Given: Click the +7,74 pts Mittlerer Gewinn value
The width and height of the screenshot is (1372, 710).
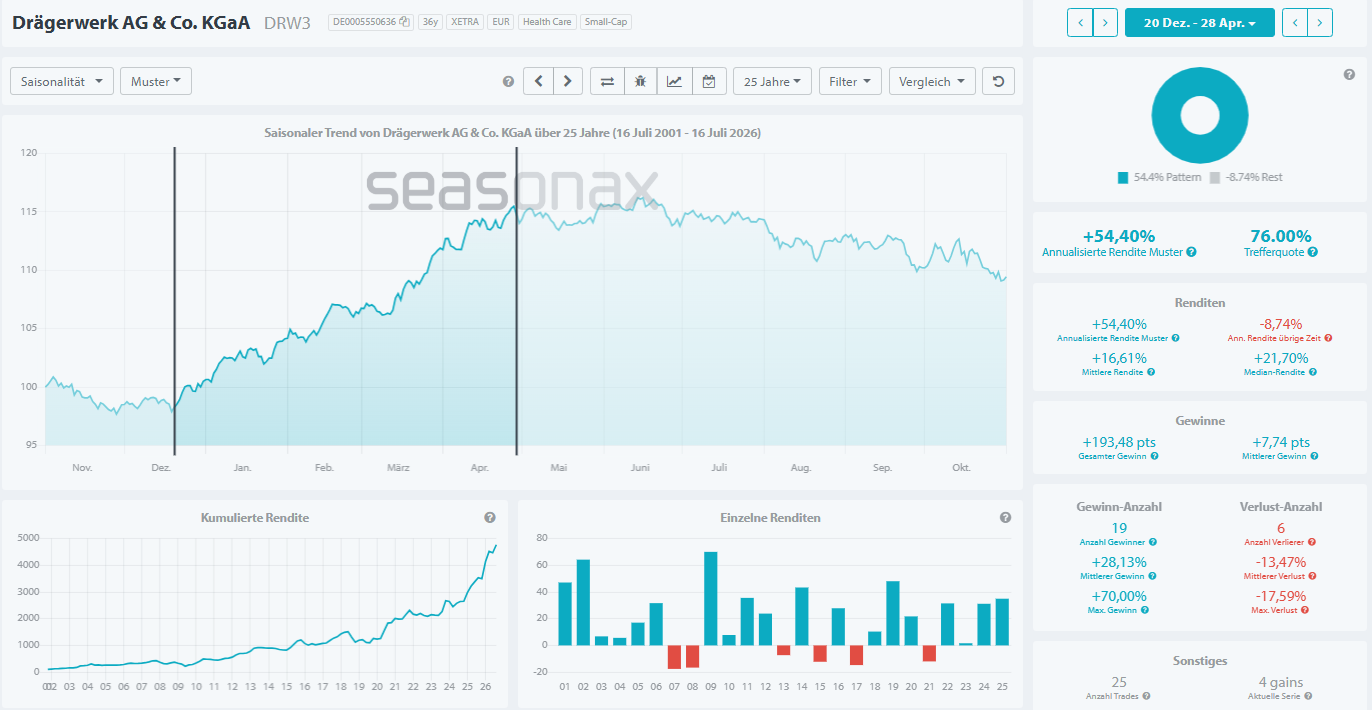Looking at the screenshot, I should (1280, 442).
